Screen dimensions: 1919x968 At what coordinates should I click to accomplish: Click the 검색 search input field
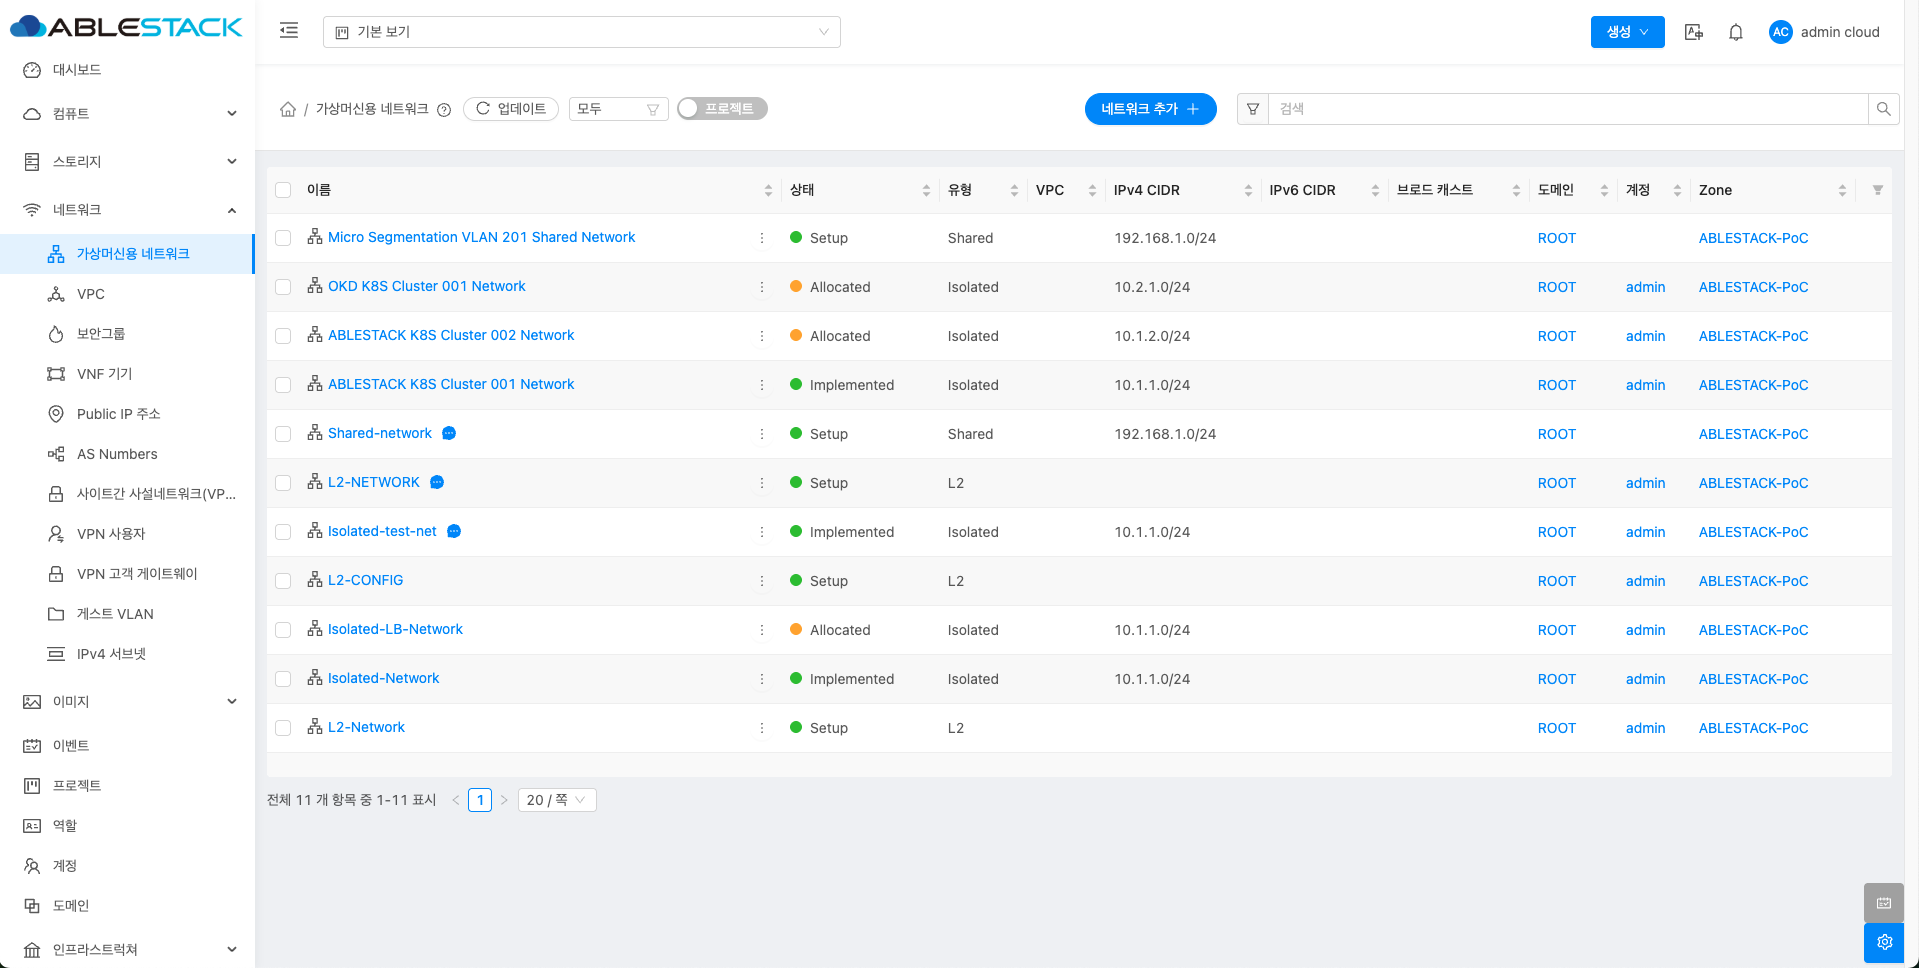(x=1567, y=109)
